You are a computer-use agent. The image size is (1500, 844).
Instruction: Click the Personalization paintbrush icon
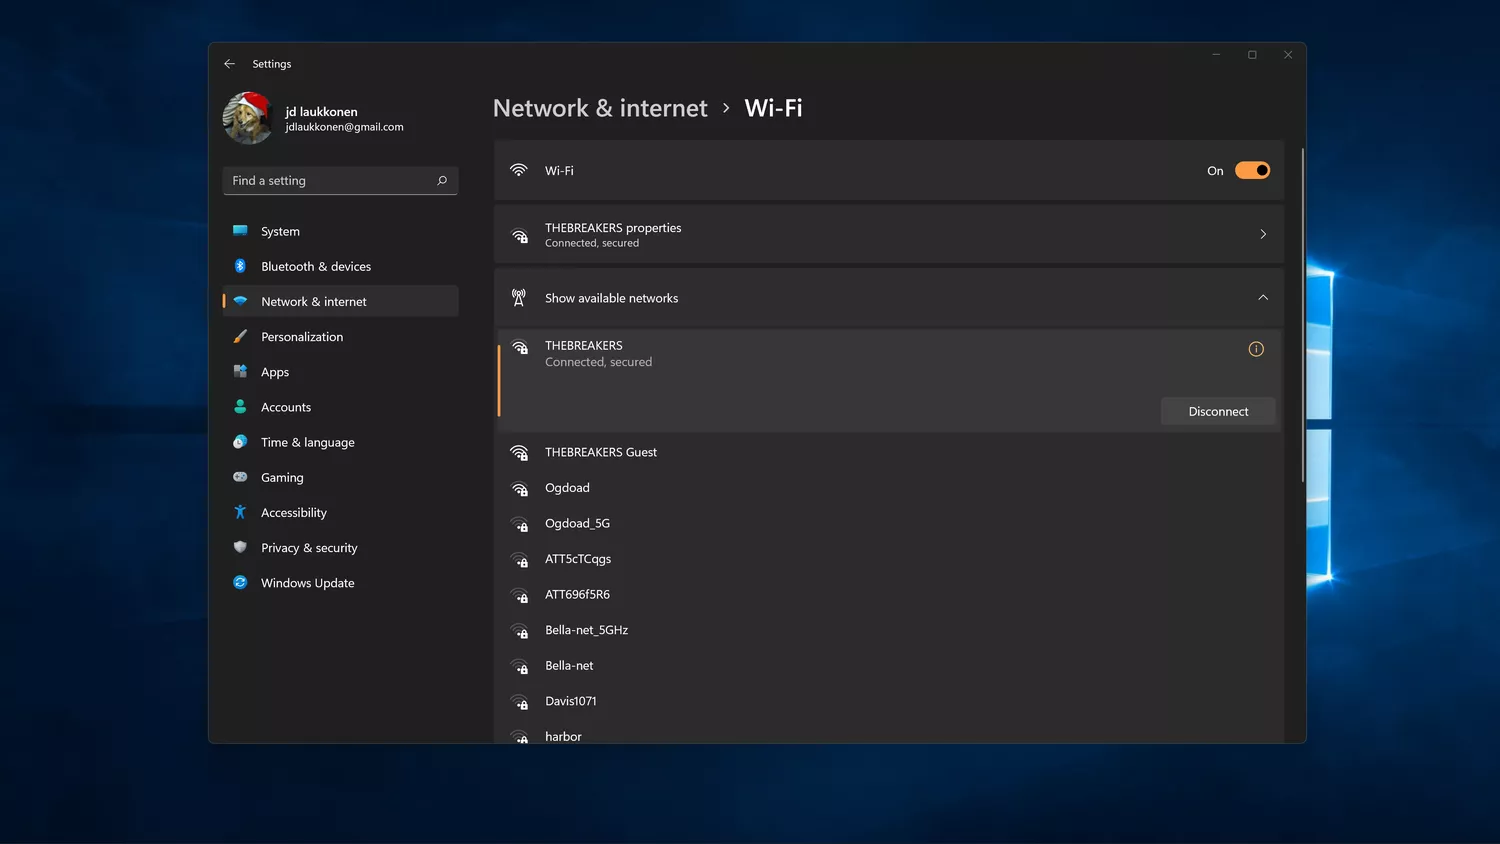coord(240,337)
